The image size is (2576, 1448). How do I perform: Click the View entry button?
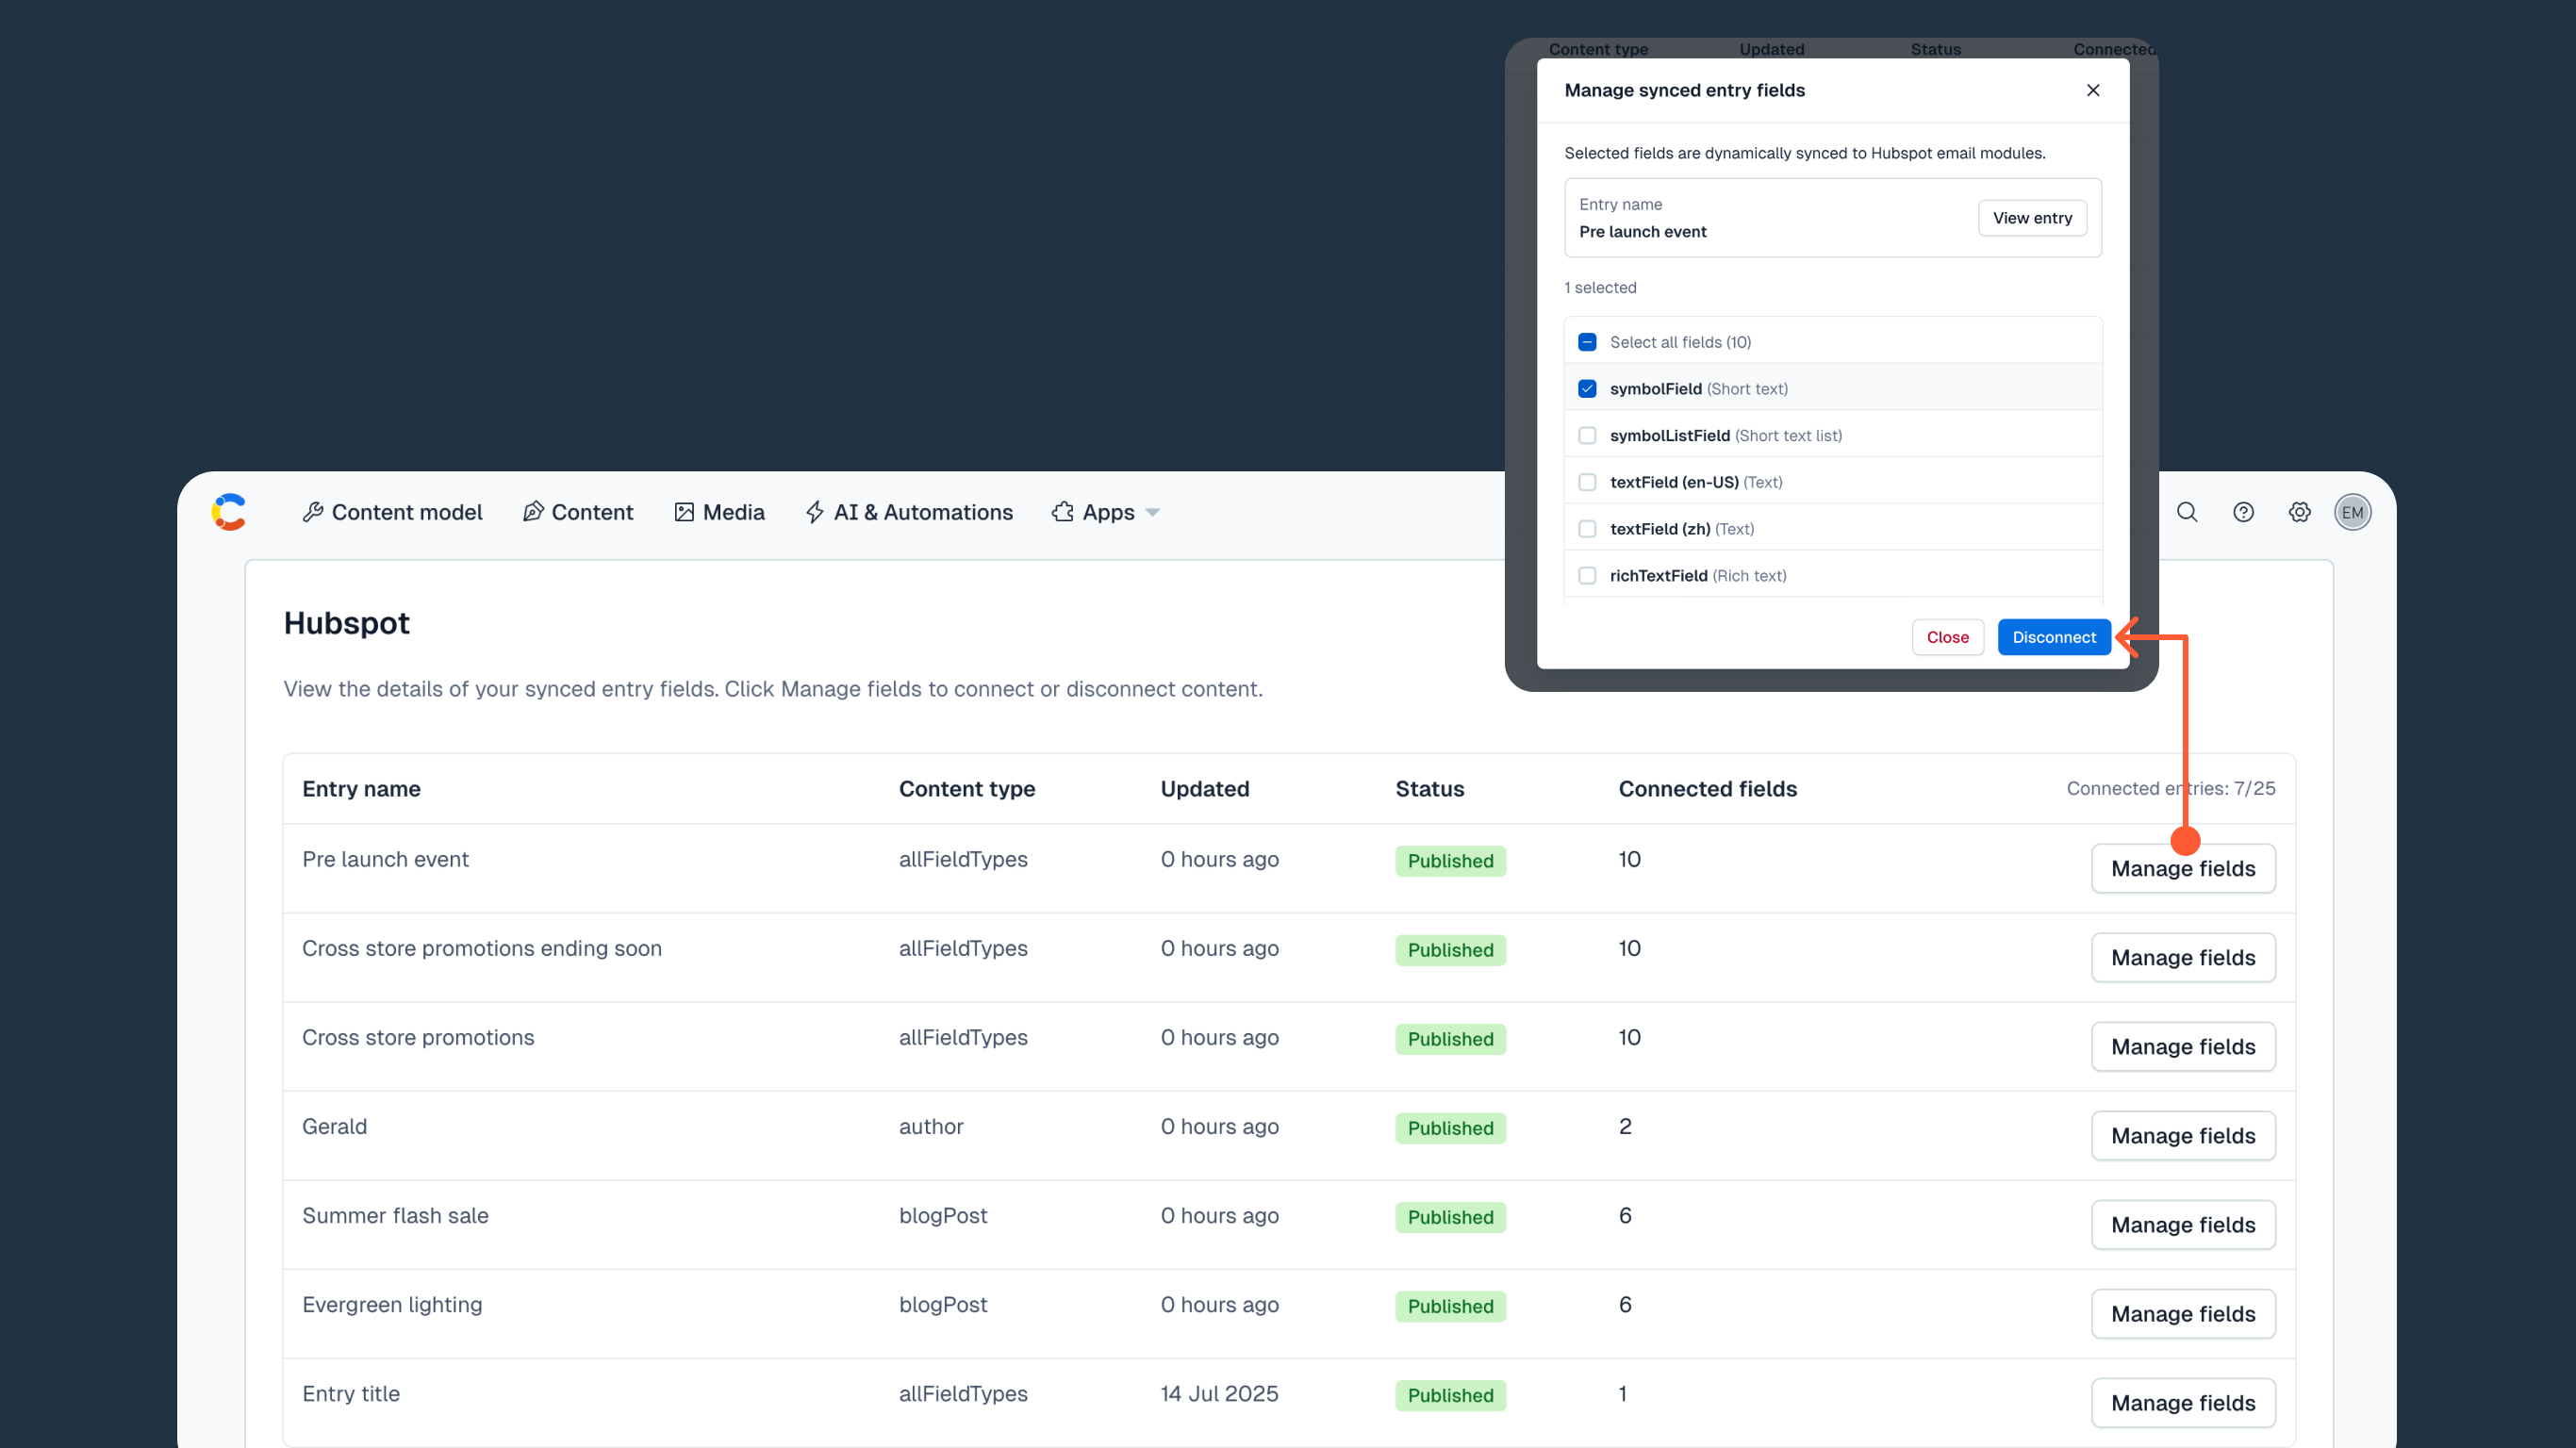click(x=2032, y=218)
